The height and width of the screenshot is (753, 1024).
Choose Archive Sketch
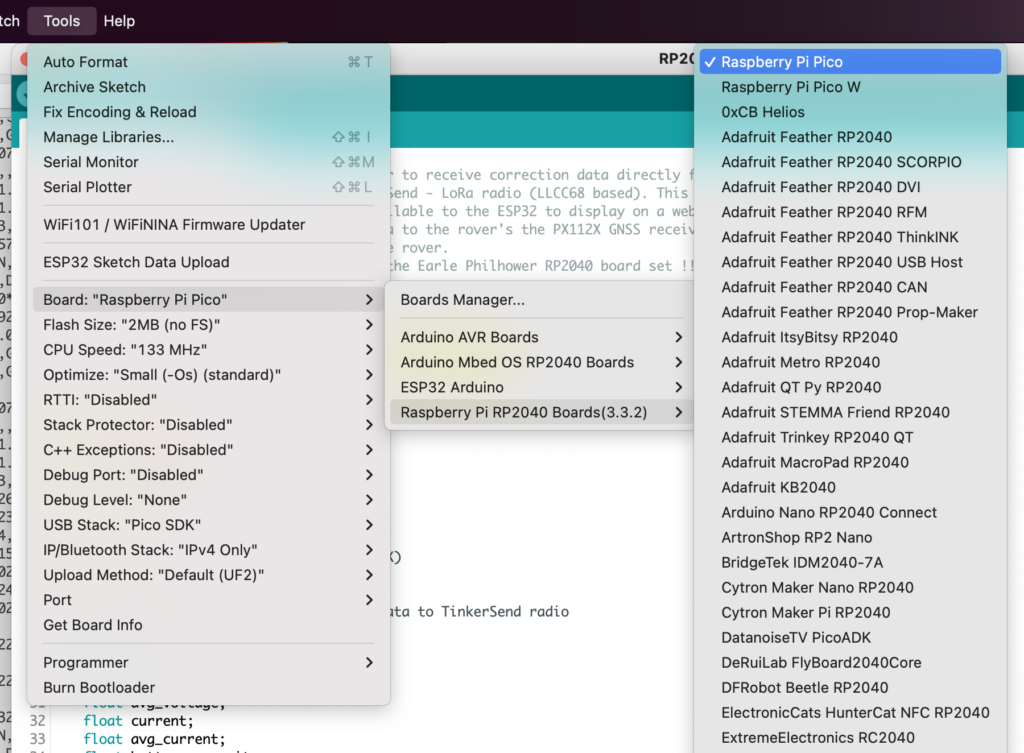[208, 87]
